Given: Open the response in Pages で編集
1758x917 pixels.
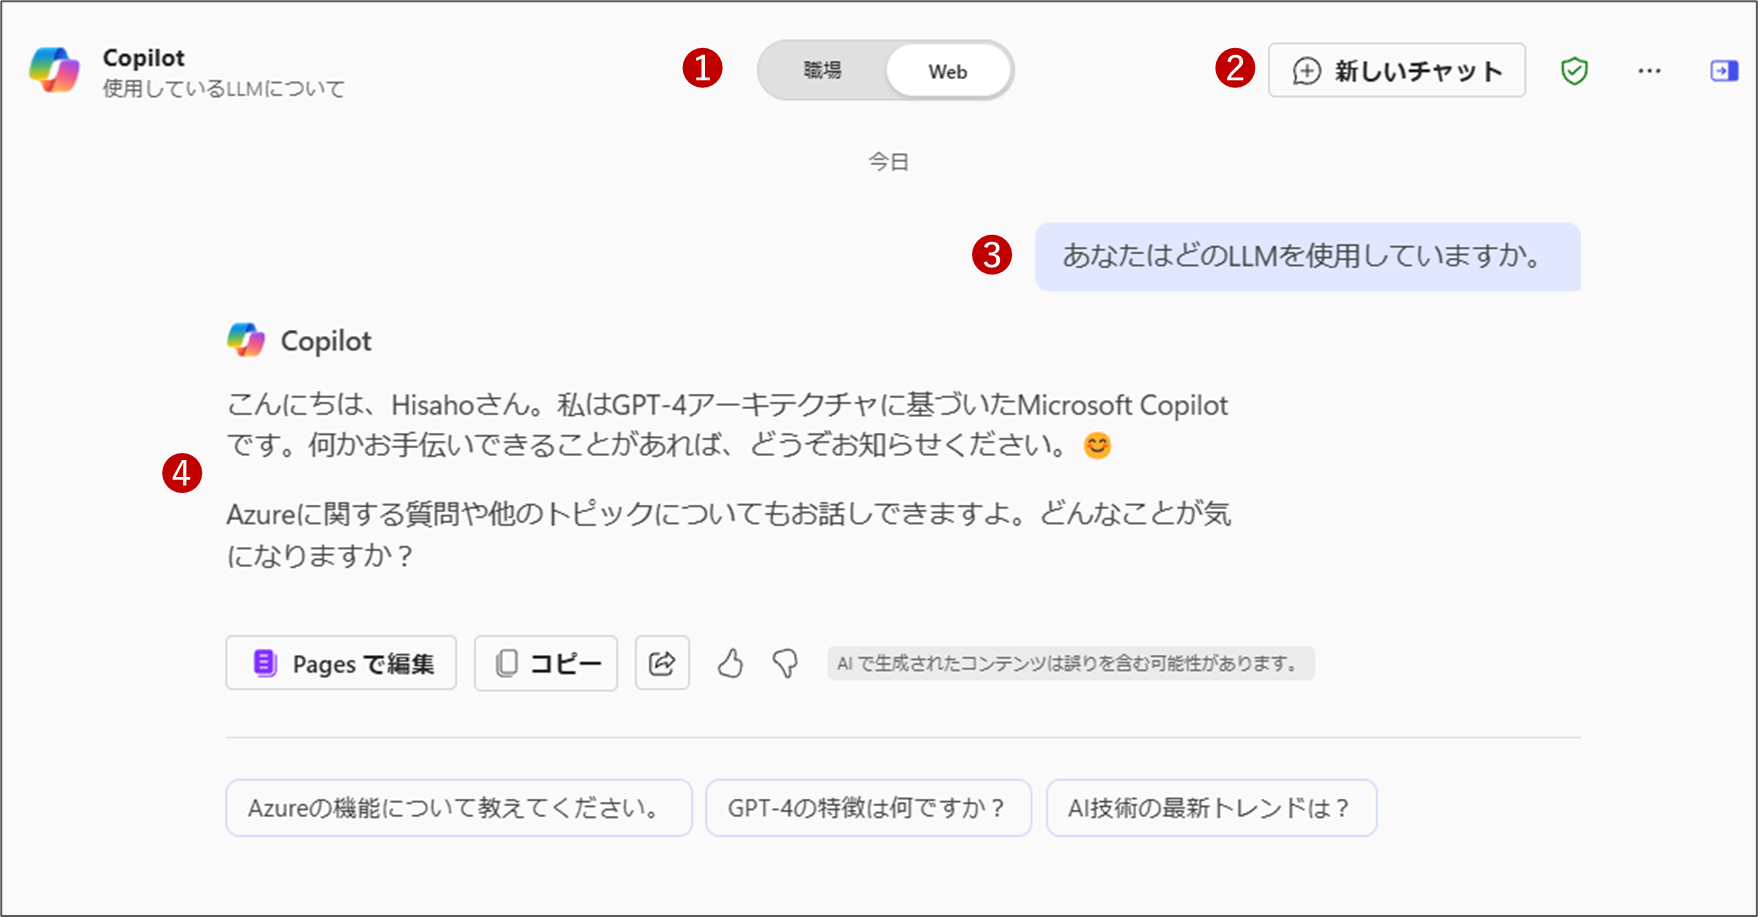Looking at the screenshot, I should (x=340, y=663).
